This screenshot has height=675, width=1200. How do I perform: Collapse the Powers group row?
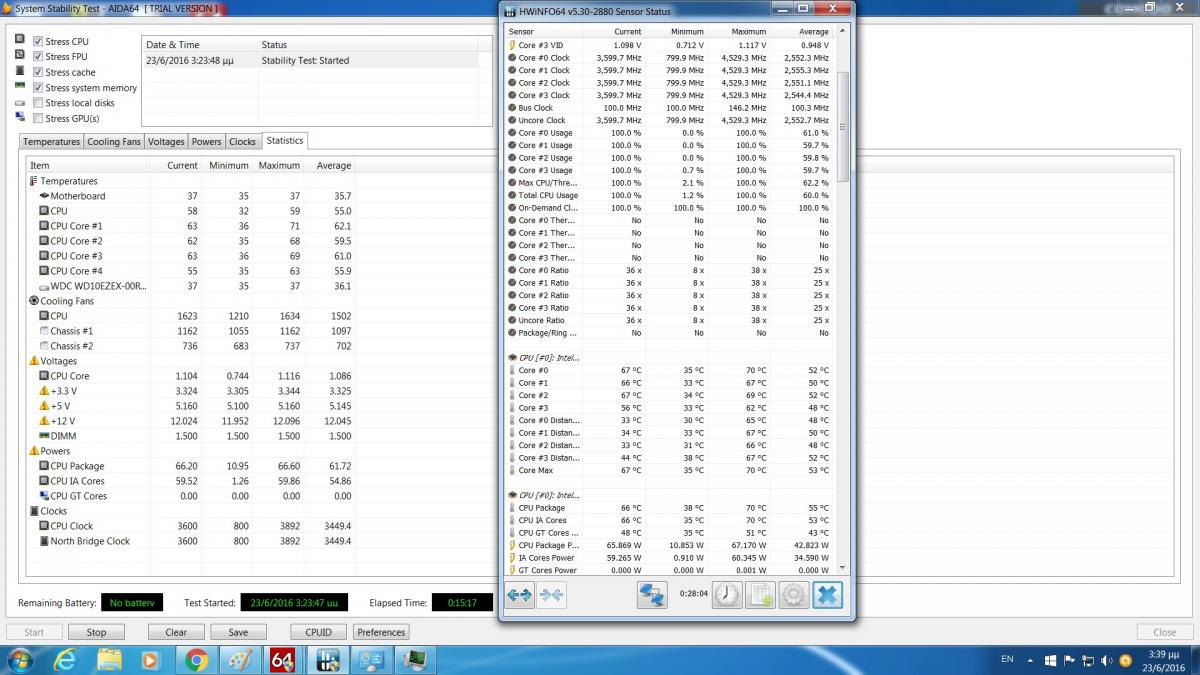(50, 451)
